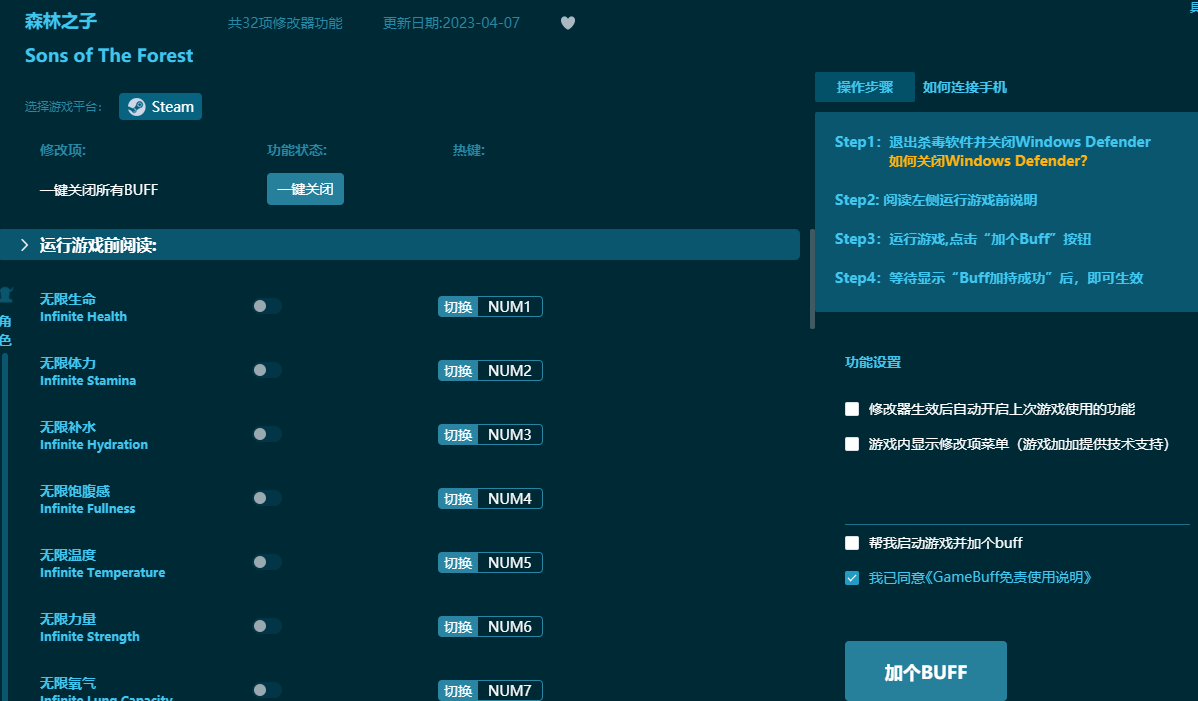Click the NUM5 hotkey field

click(x=510, y=564)
